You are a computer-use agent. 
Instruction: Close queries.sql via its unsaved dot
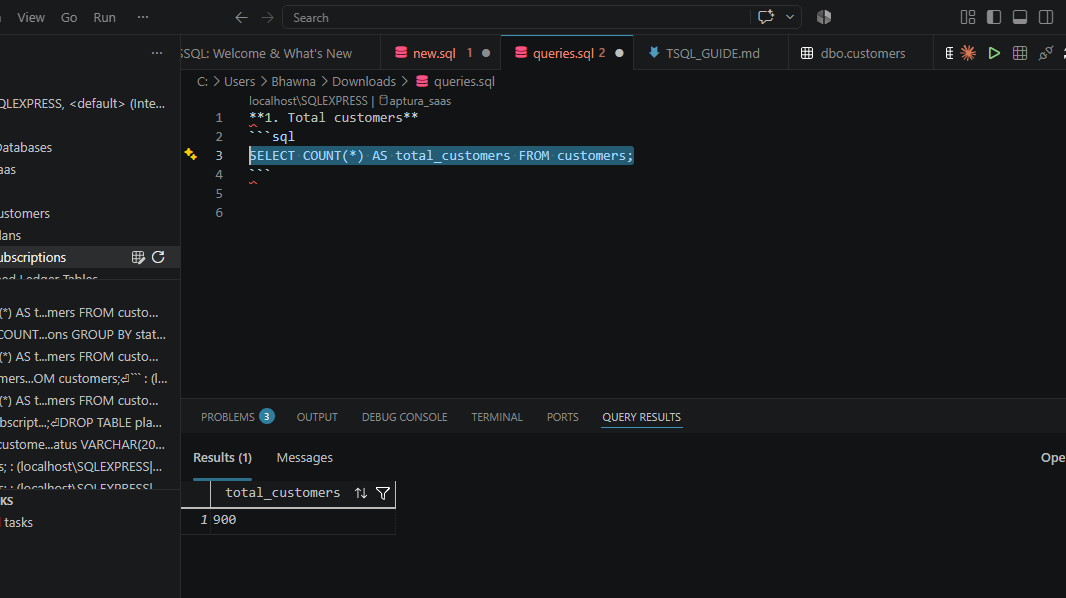pyautogui.click(x=619, y=53)
